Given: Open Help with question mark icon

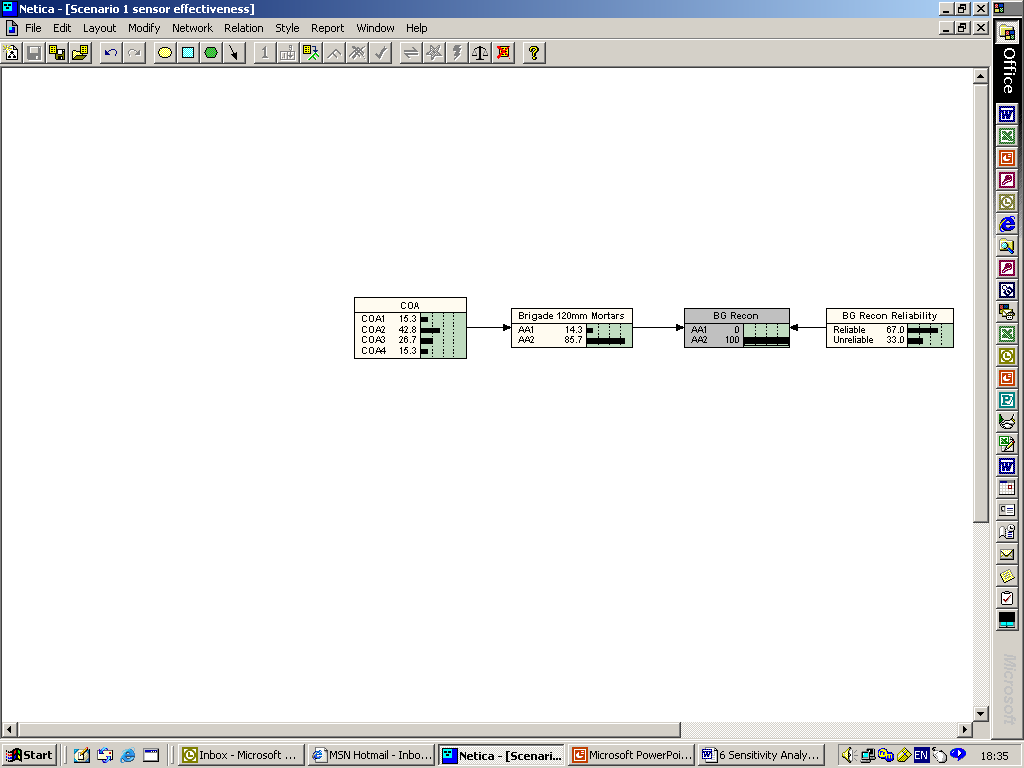Looking at the screenshot, I should click(x=534, y=53).
